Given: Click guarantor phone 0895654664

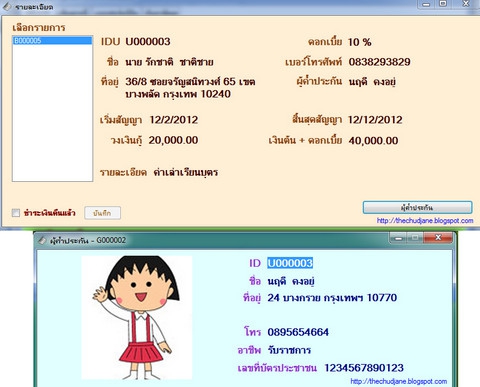Looking at the screenshot, I should [298, 332].
